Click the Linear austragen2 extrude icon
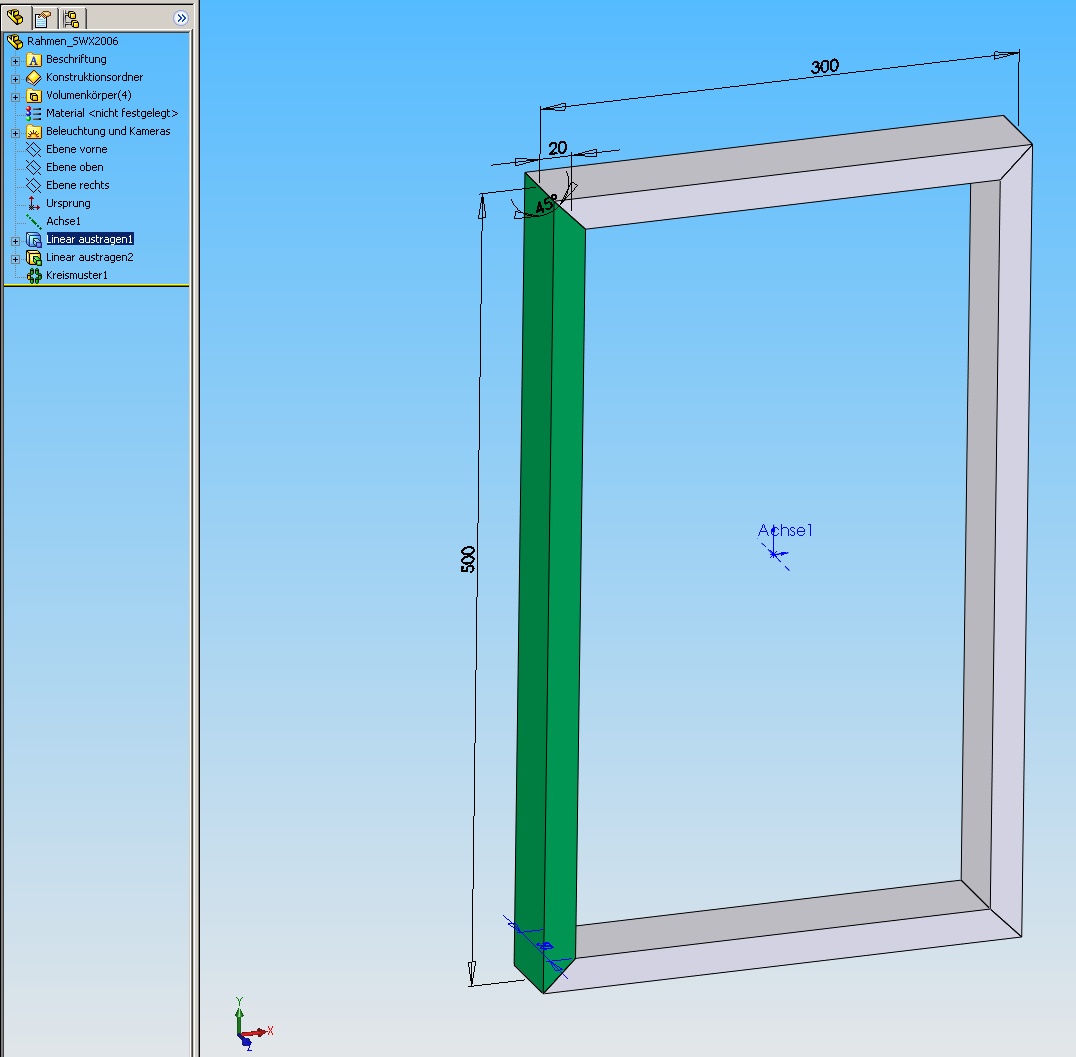Image resolution: width=1076 pixels, height=1057 pixels. point(34,257)
